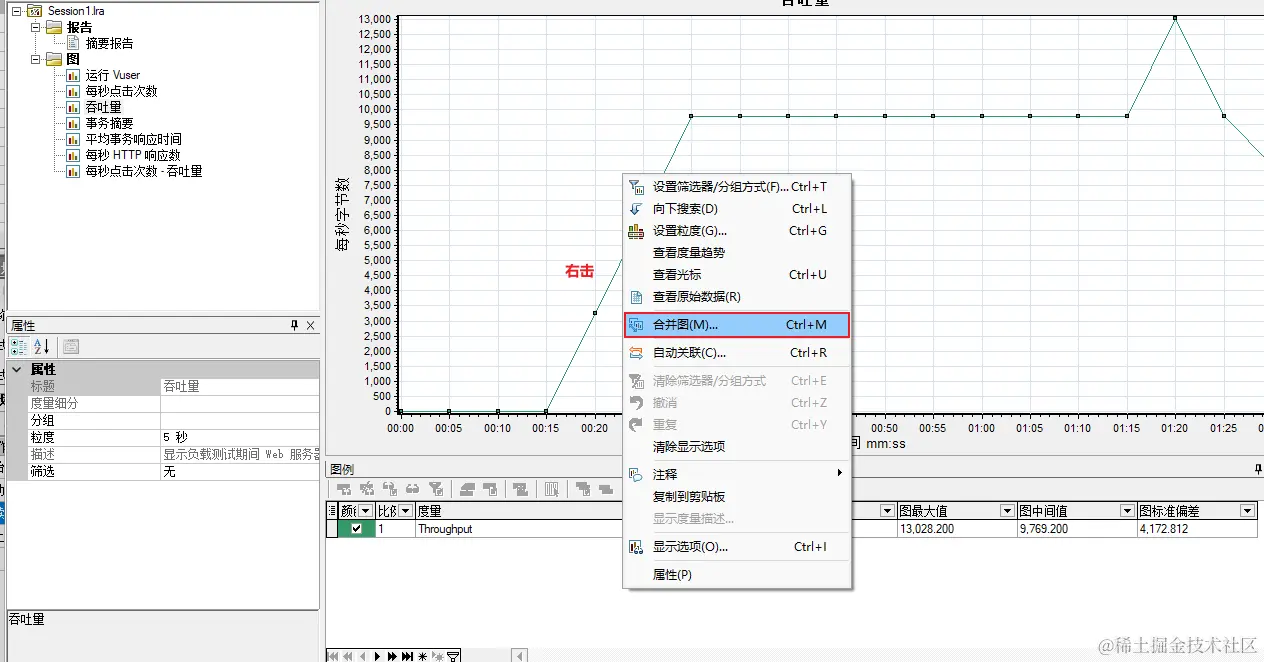Pin the 属性 panel
Image resolution: width=1264 pixels, height=662 pixels.
pos(294,326)
